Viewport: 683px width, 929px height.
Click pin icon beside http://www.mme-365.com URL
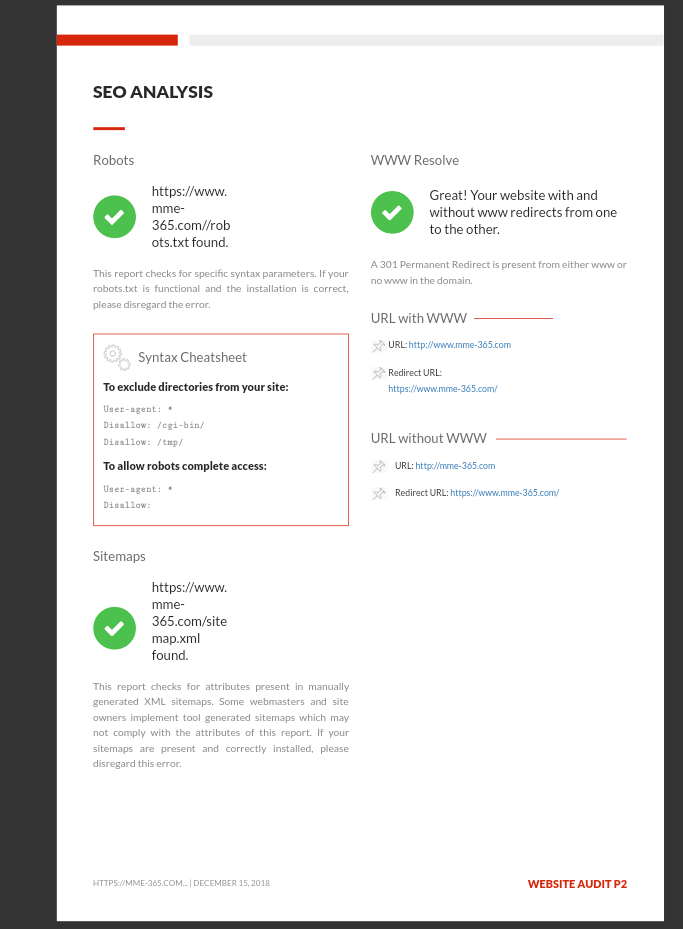click(x=379, y=346)
